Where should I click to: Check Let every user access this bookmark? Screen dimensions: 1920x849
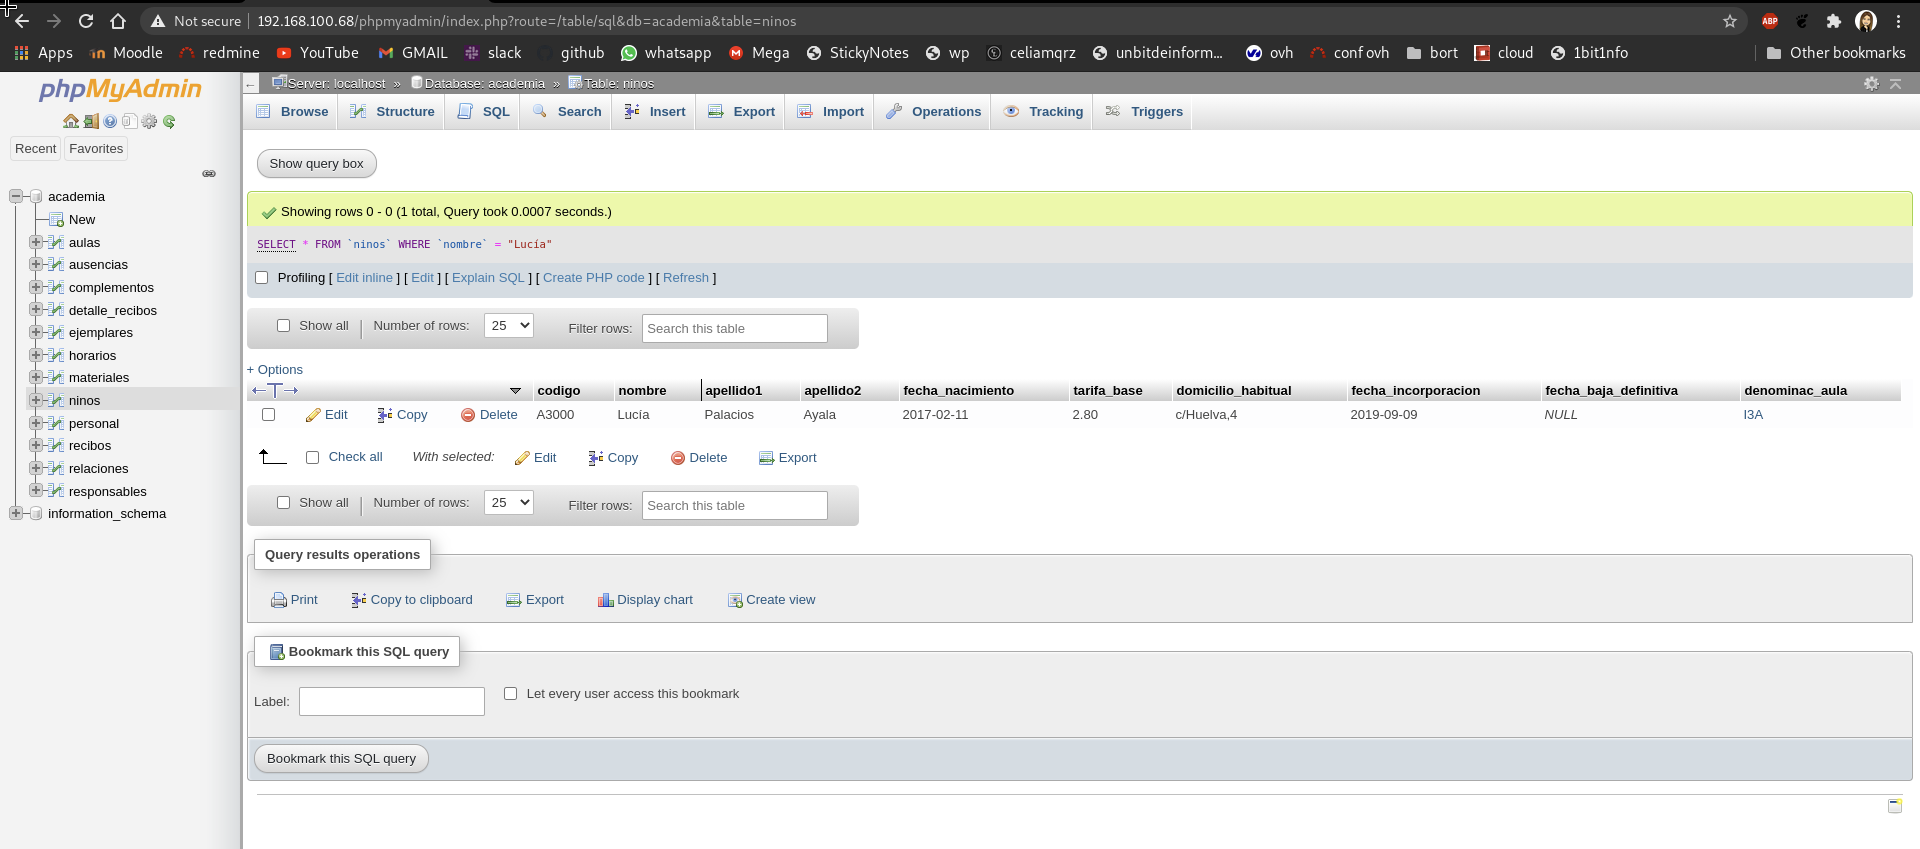pyautogui.click(x=511, y=694)
